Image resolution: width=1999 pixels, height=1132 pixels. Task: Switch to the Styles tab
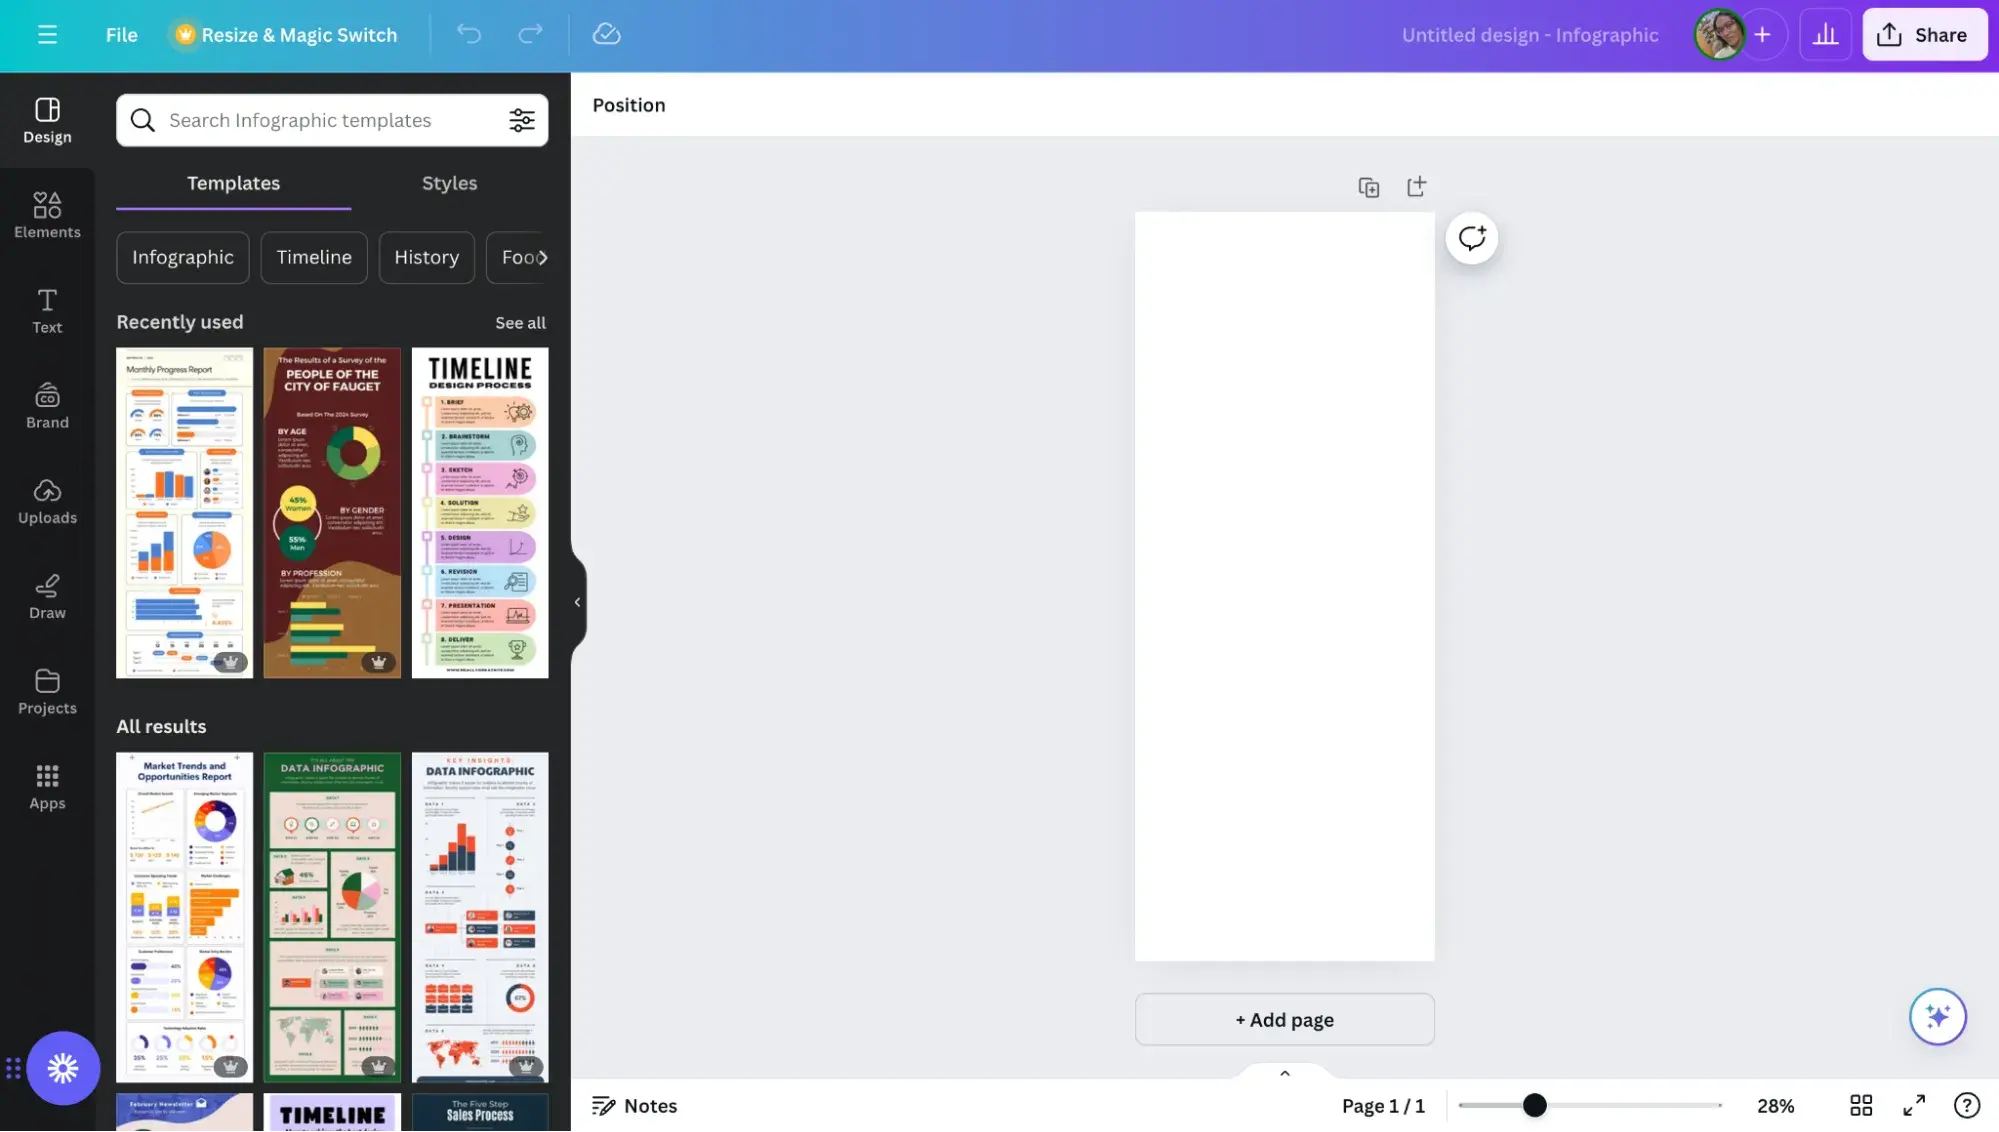[x=449, y=181]
